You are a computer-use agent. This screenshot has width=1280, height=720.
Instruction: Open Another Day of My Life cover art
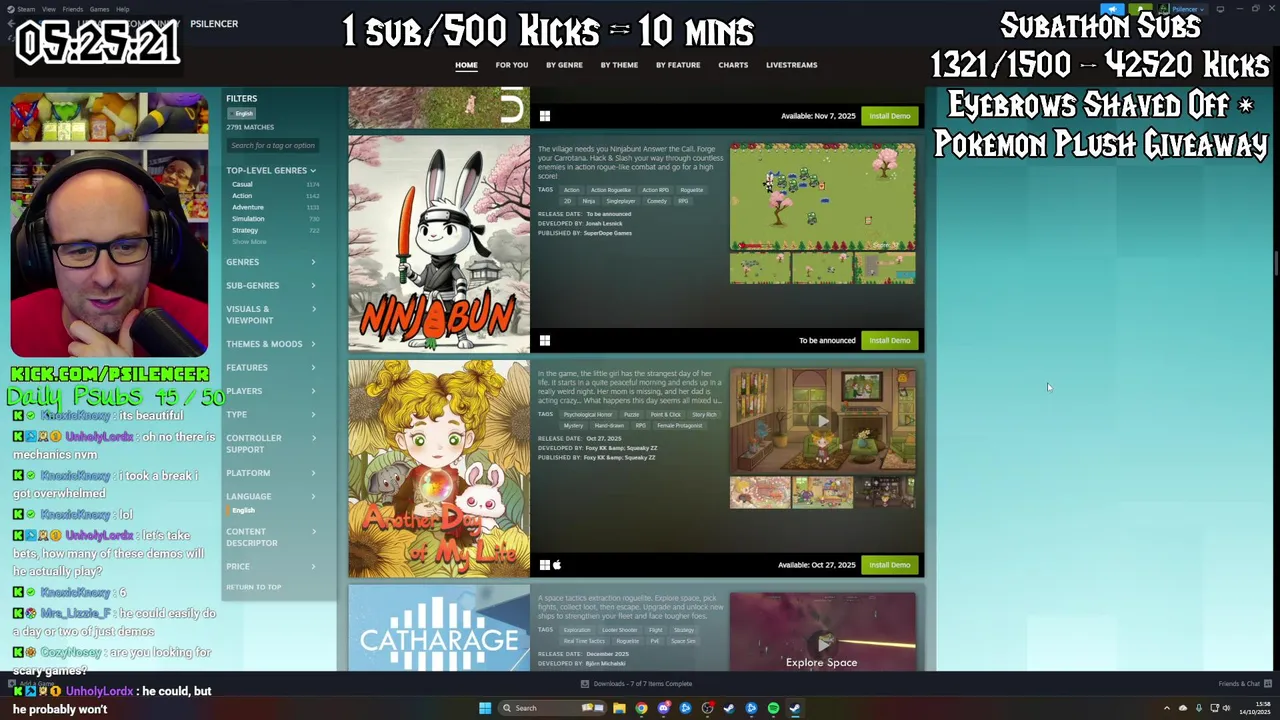point(439,469)
